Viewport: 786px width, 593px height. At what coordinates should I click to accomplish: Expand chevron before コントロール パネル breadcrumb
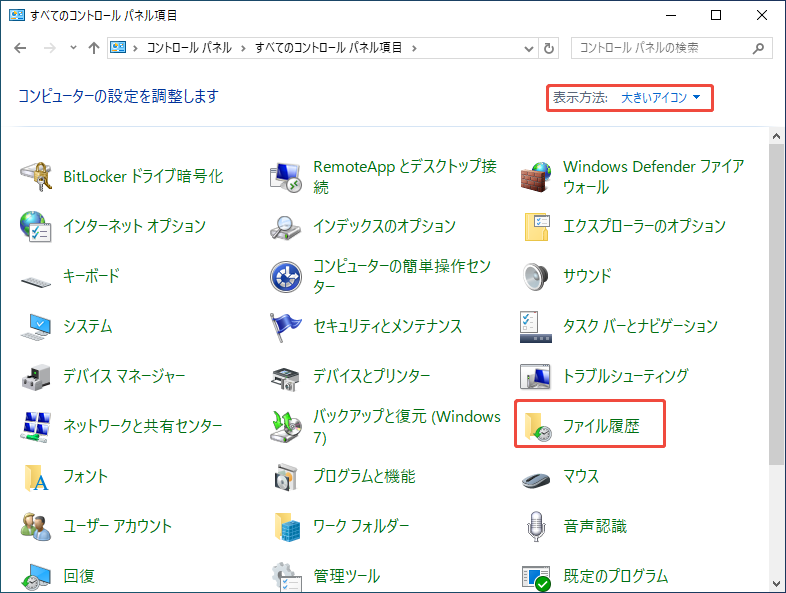point(135,48)
